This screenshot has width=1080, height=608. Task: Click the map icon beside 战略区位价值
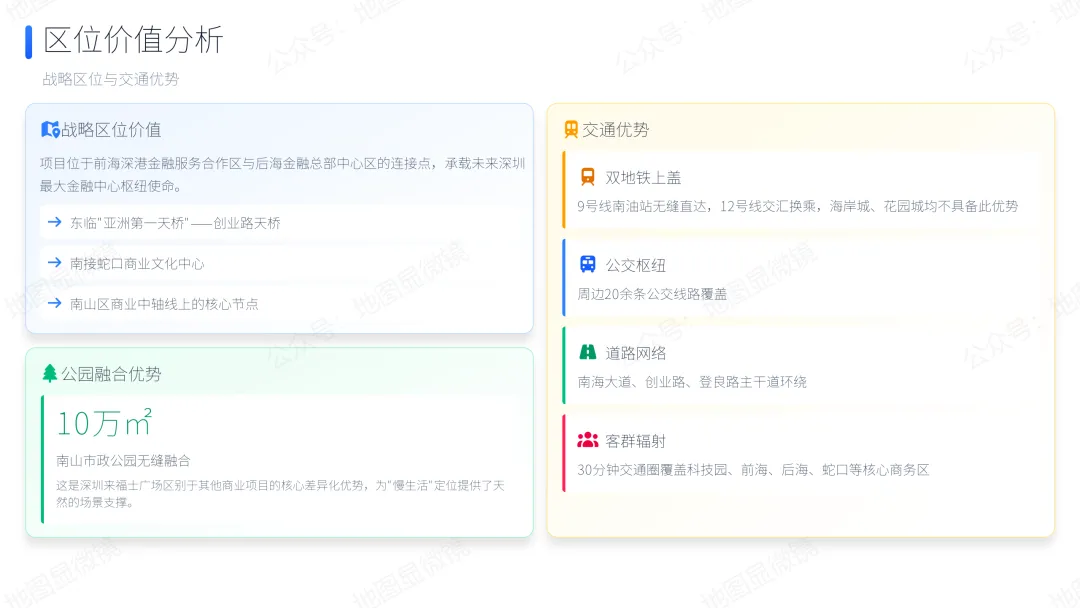pos(50,130)
